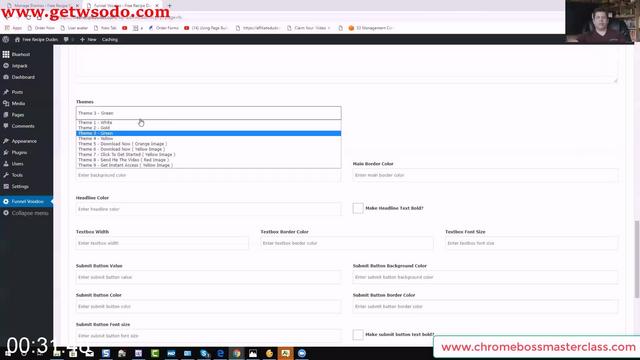This screenshot has height=360, width=640.
Task: Open the Themes dropdown box
Action: (209, 113)
